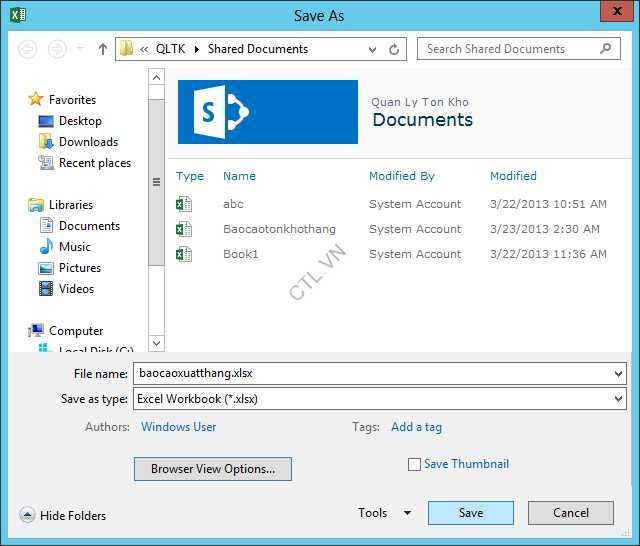Click the navigation pane scrollbar thumb
640x546 pixels.
156,181
